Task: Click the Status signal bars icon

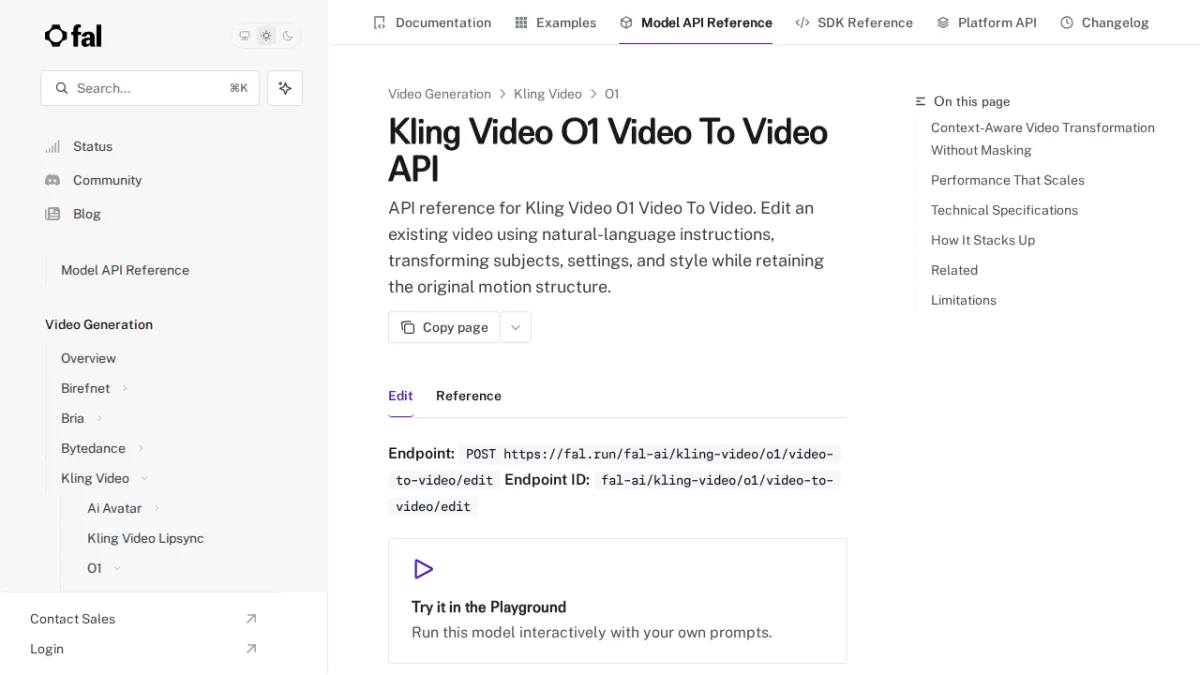Action: click(53, 147)
